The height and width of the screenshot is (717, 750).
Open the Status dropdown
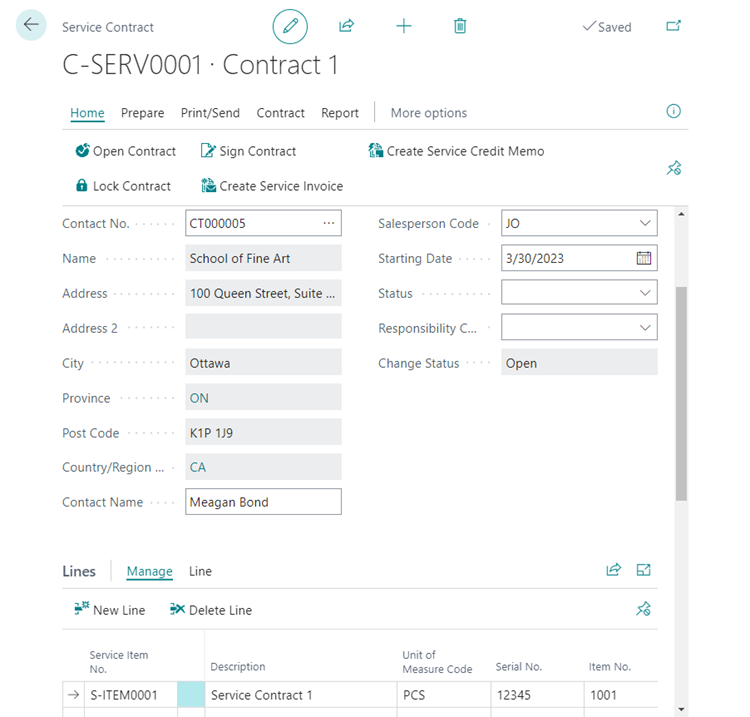point(644,293)
